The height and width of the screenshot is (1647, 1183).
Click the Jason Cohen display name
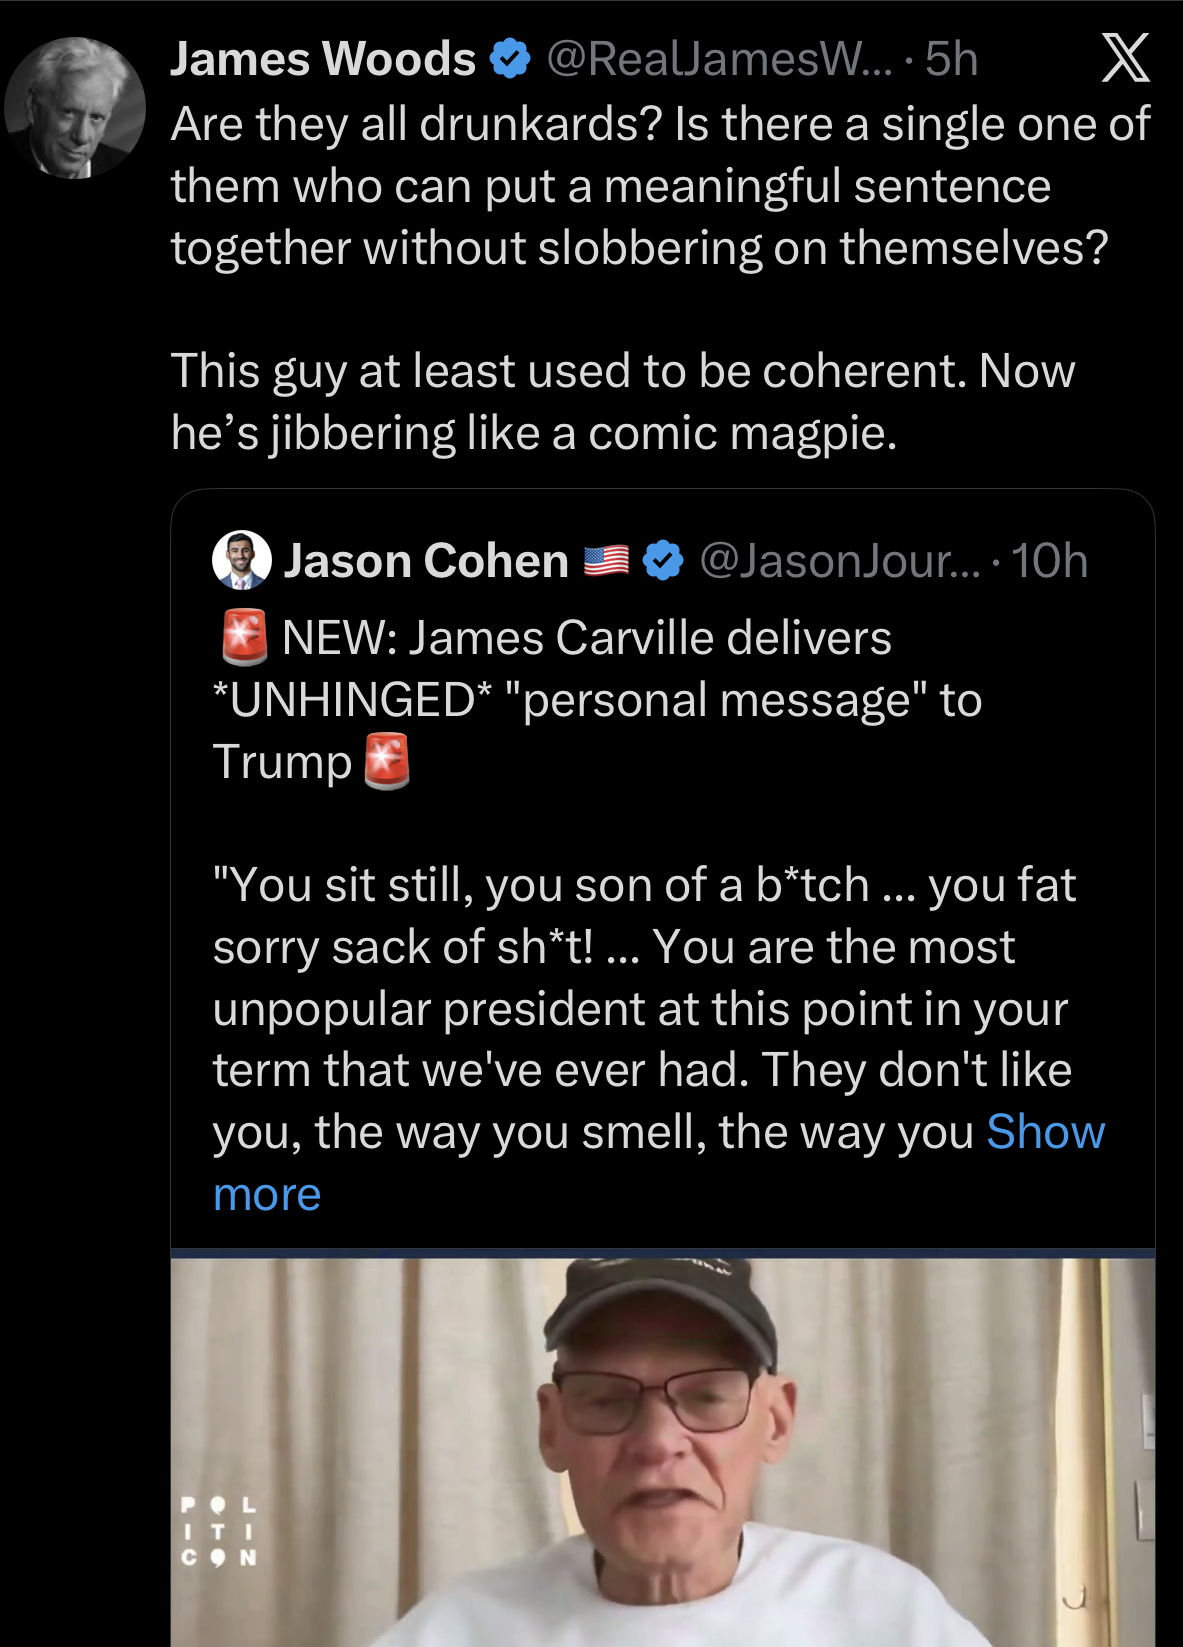426,561
